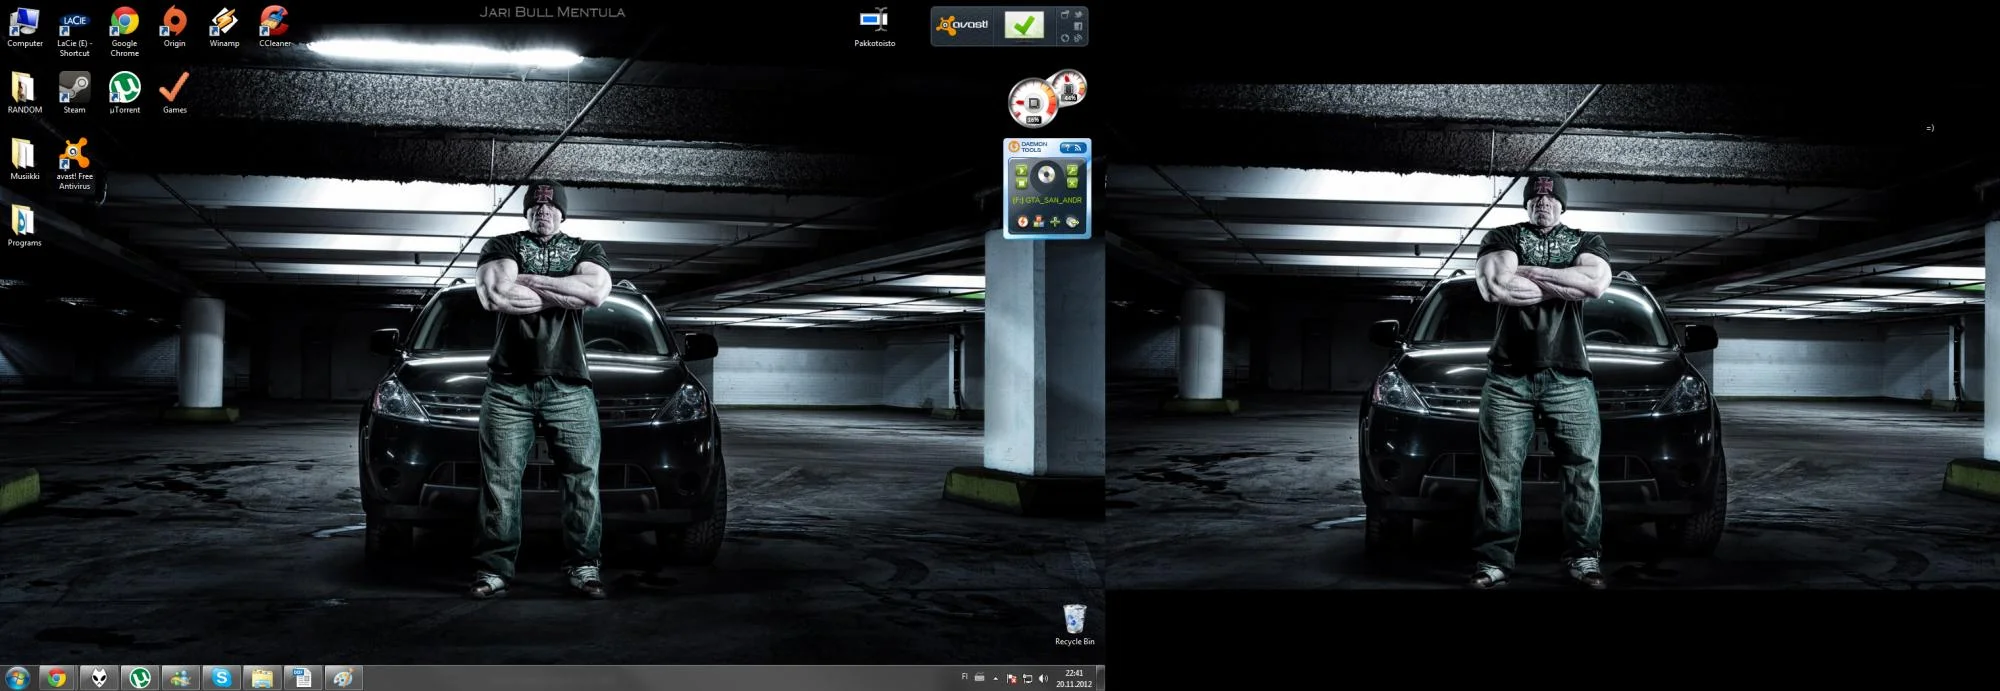The width and height of the screenshot is (2000, 691).
Task: Select the Origin desktop icon
Action: pyautogui.click(x=174, y=24)
